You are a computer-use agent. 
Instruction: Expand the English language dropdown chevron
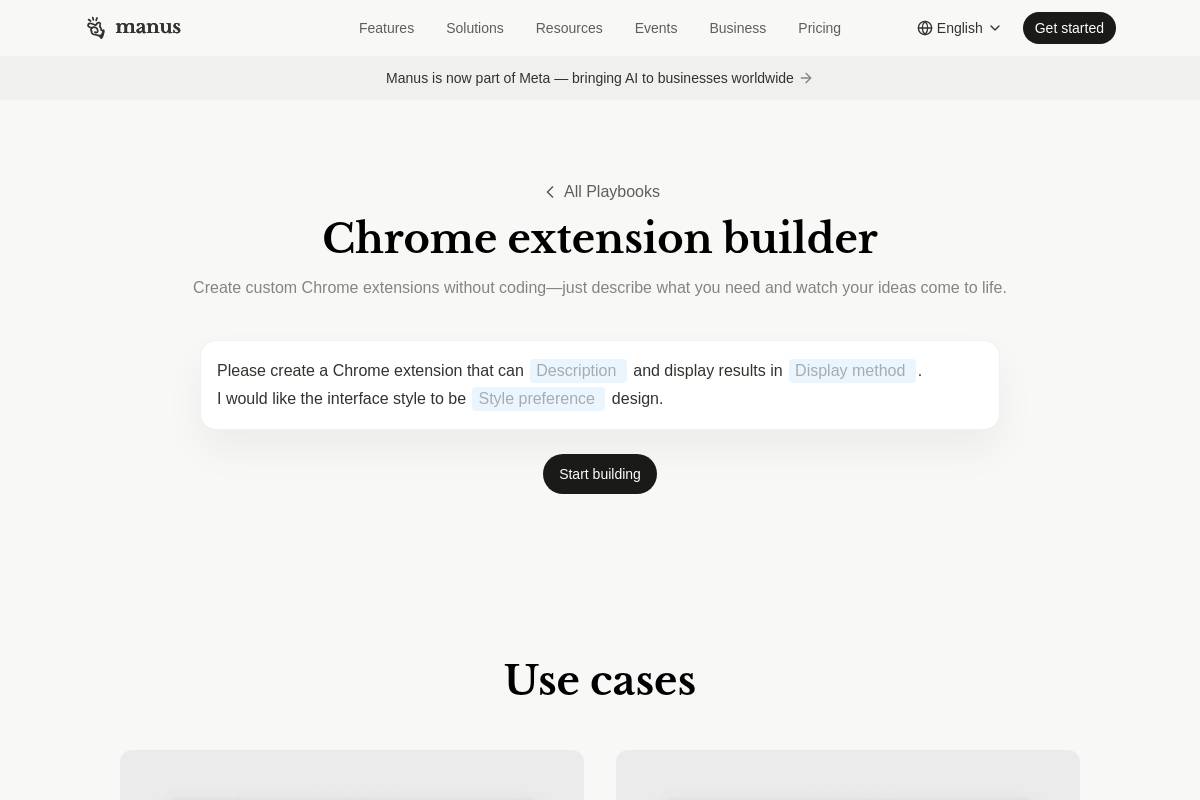[x=994, y=28]
